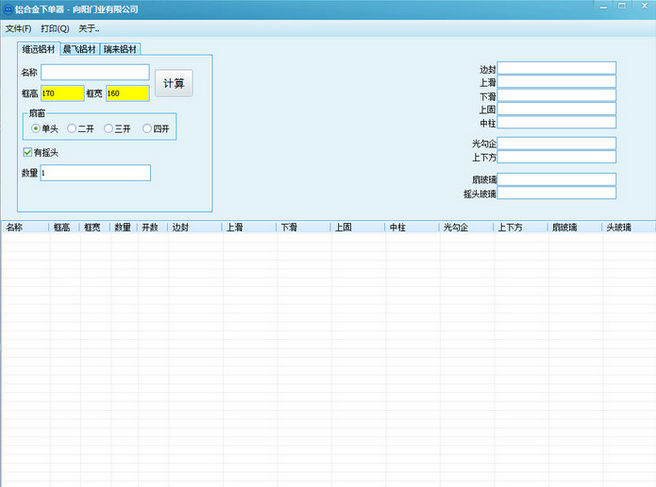Uncheck the 有摇头 checkbox
This screenshot has height=487, width=656.
[27, 153]
